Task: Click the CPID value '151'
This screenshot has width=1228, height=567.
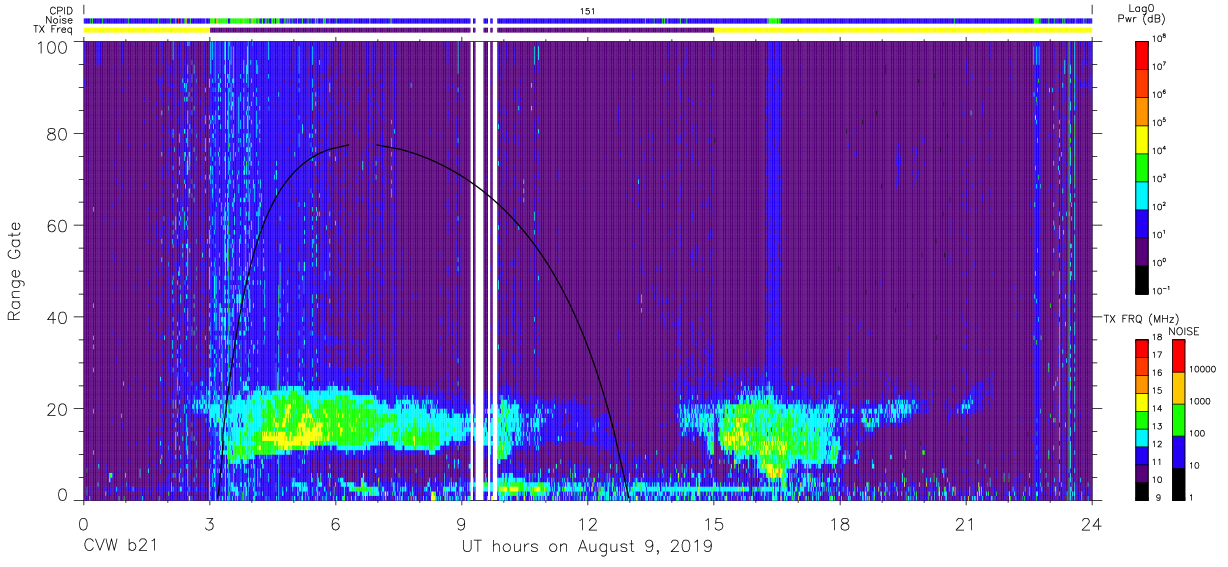Action: (588, 10)
